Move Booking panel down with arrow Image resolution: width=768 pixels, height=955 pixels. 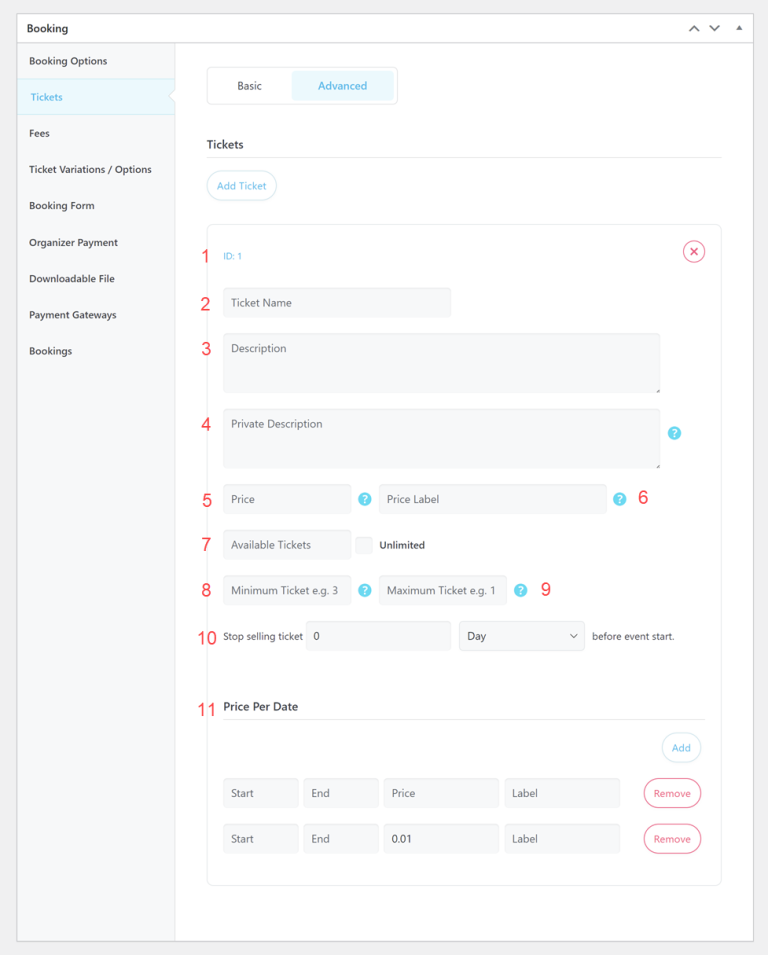714,28
